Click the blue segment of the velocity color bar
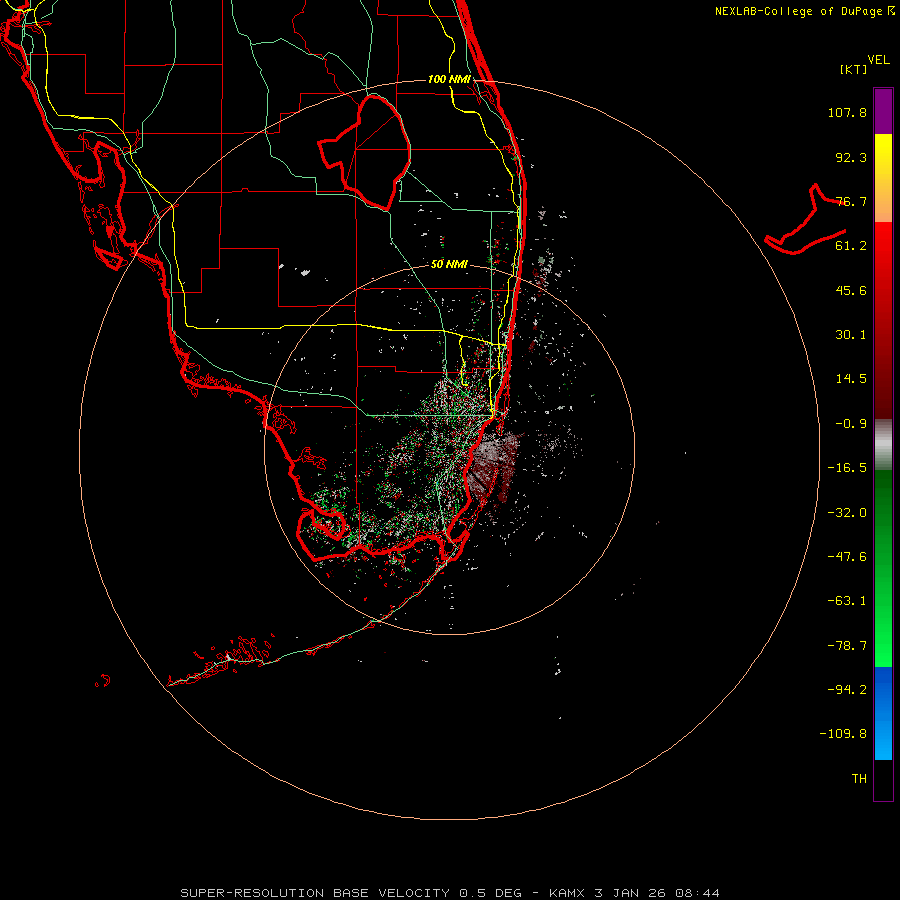 [x=883, y=713]
